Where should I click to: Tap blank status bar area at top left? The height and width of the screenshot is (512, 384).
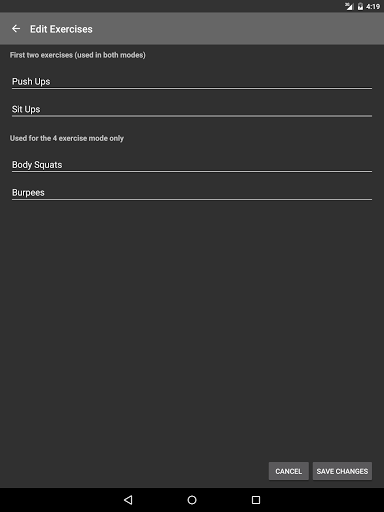point(133,6)
